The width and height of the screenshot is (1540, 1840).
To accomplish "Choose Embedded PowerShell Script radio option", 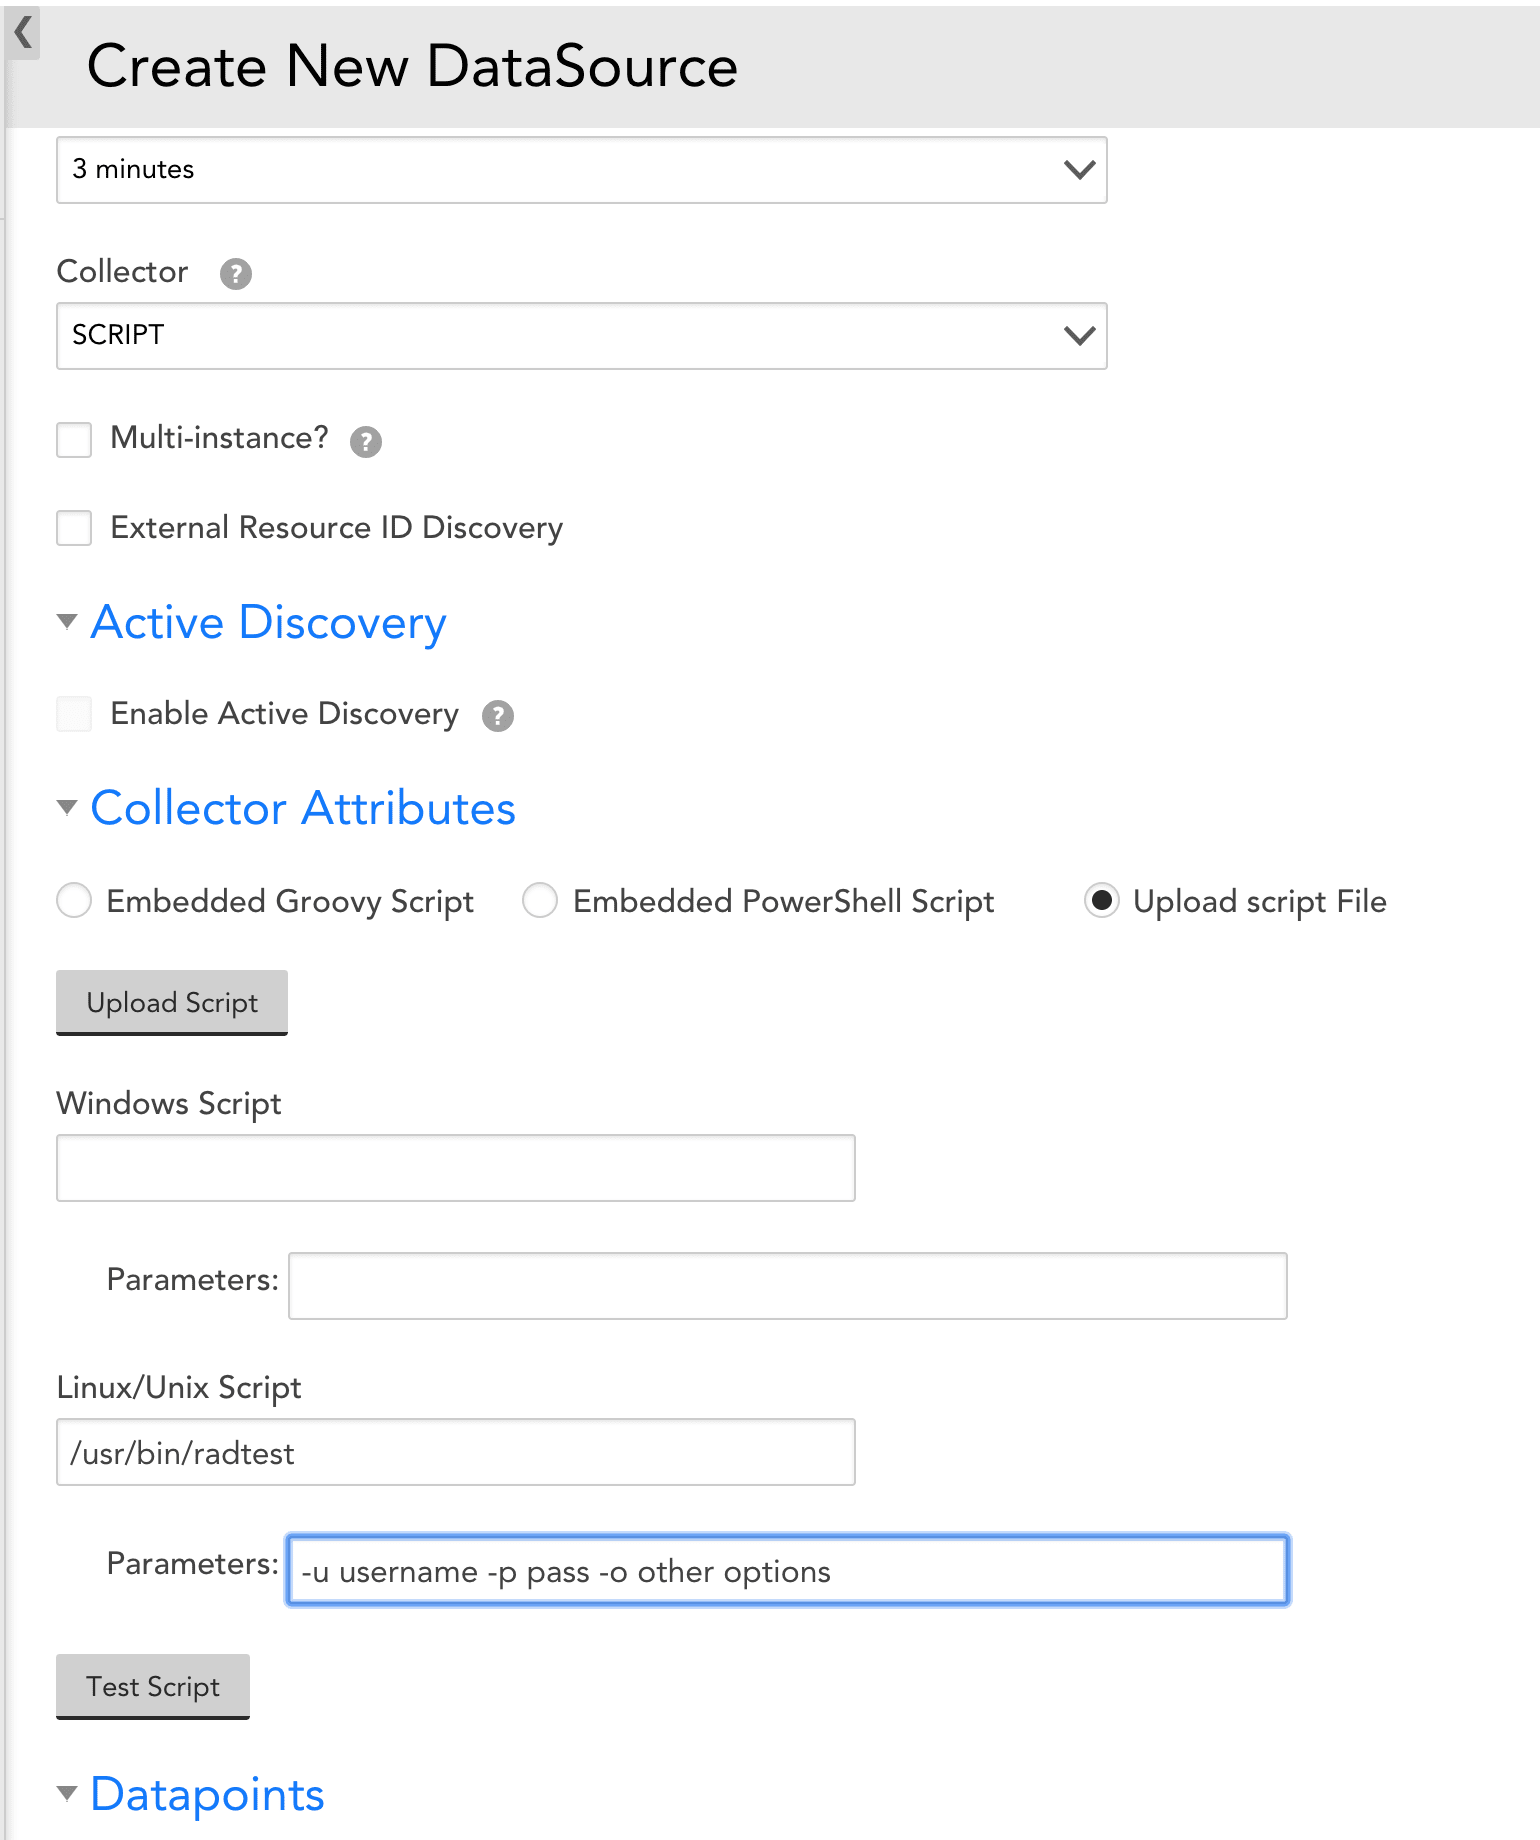I will point(540,900).
